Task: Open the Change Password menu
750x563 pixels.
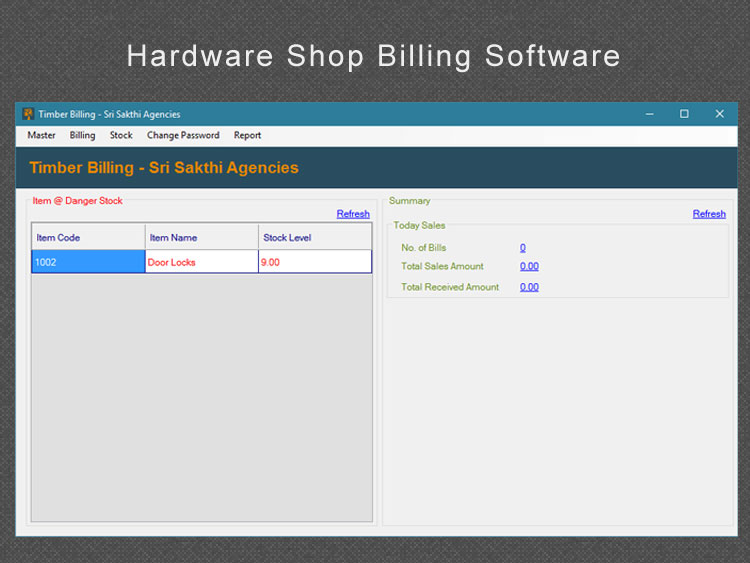Action: click(x=183, y=135)
